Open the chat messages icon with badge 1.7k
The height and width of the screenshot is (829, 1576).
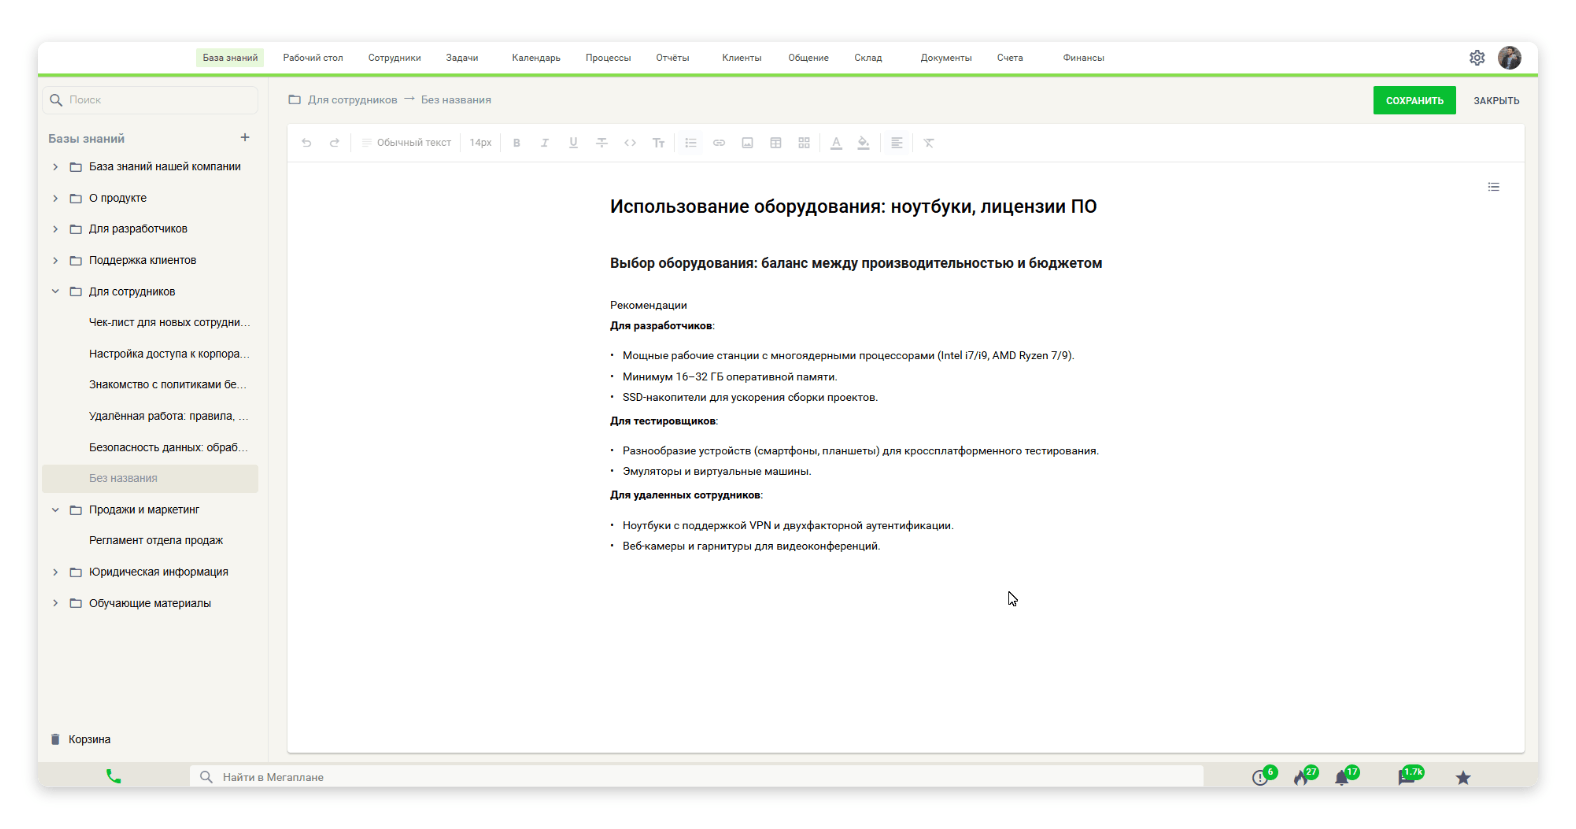(1408, 777)
